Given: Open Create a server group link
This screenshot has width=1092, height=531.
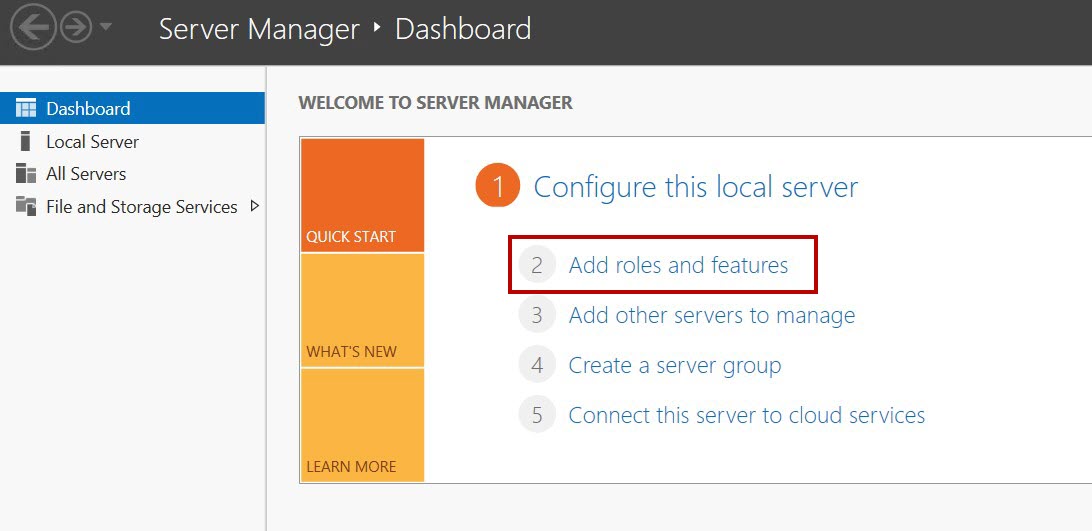Looking at the screenshot, I should coord(675,365).
